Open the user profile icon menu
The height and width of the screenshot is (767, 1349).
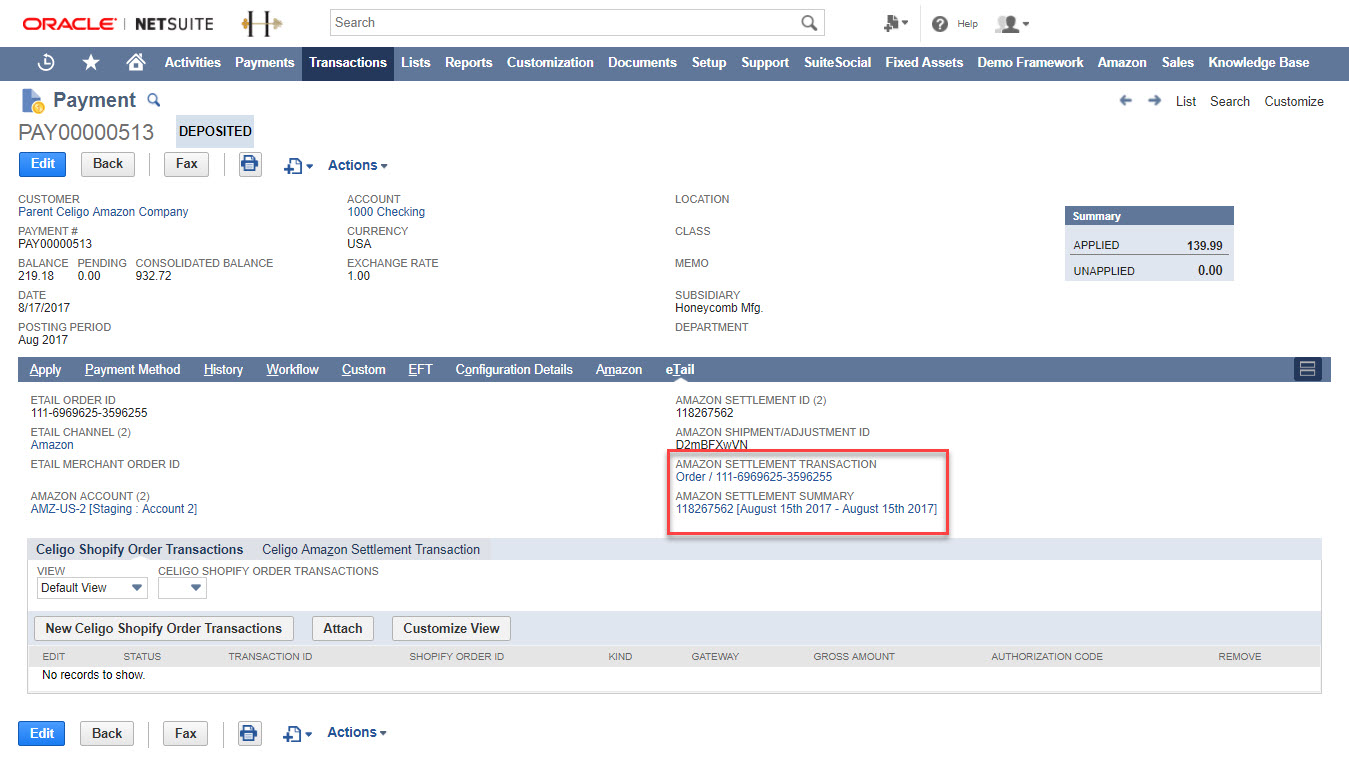[x=1013, y=24]
